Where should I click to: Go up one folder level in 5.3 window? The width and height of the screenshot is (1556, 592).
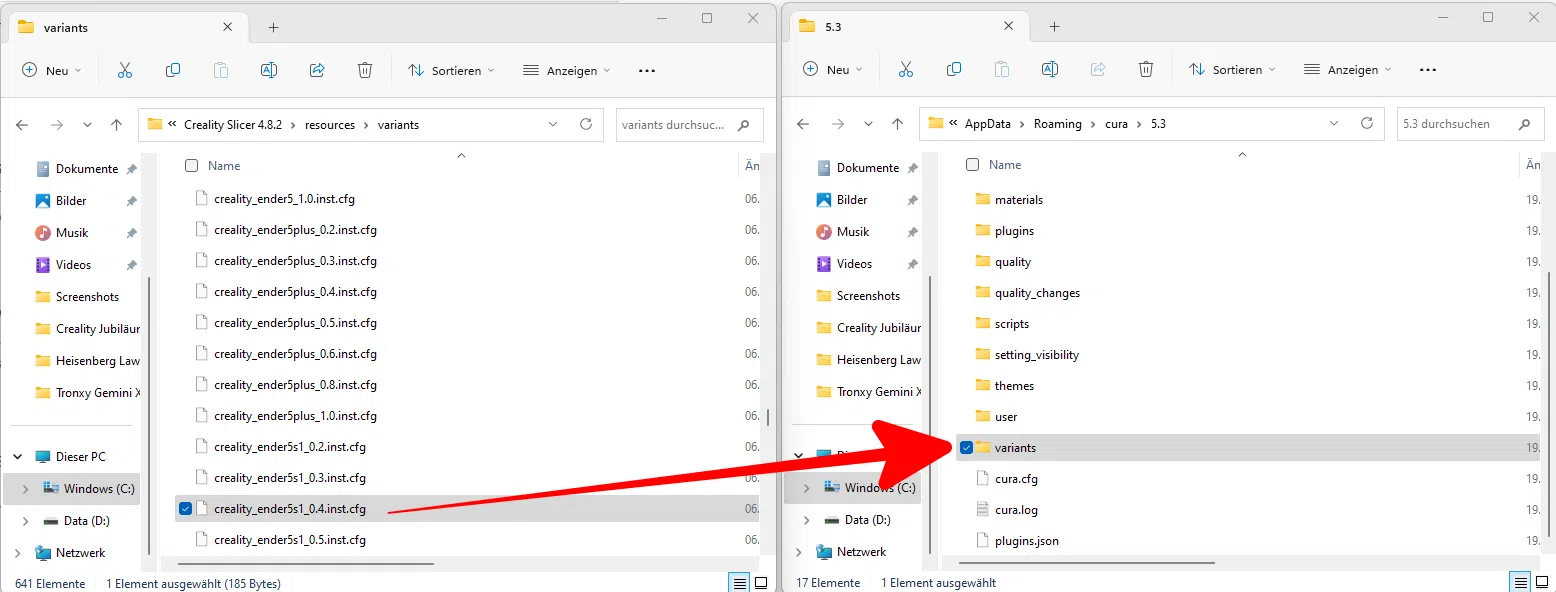click(897, 124)
